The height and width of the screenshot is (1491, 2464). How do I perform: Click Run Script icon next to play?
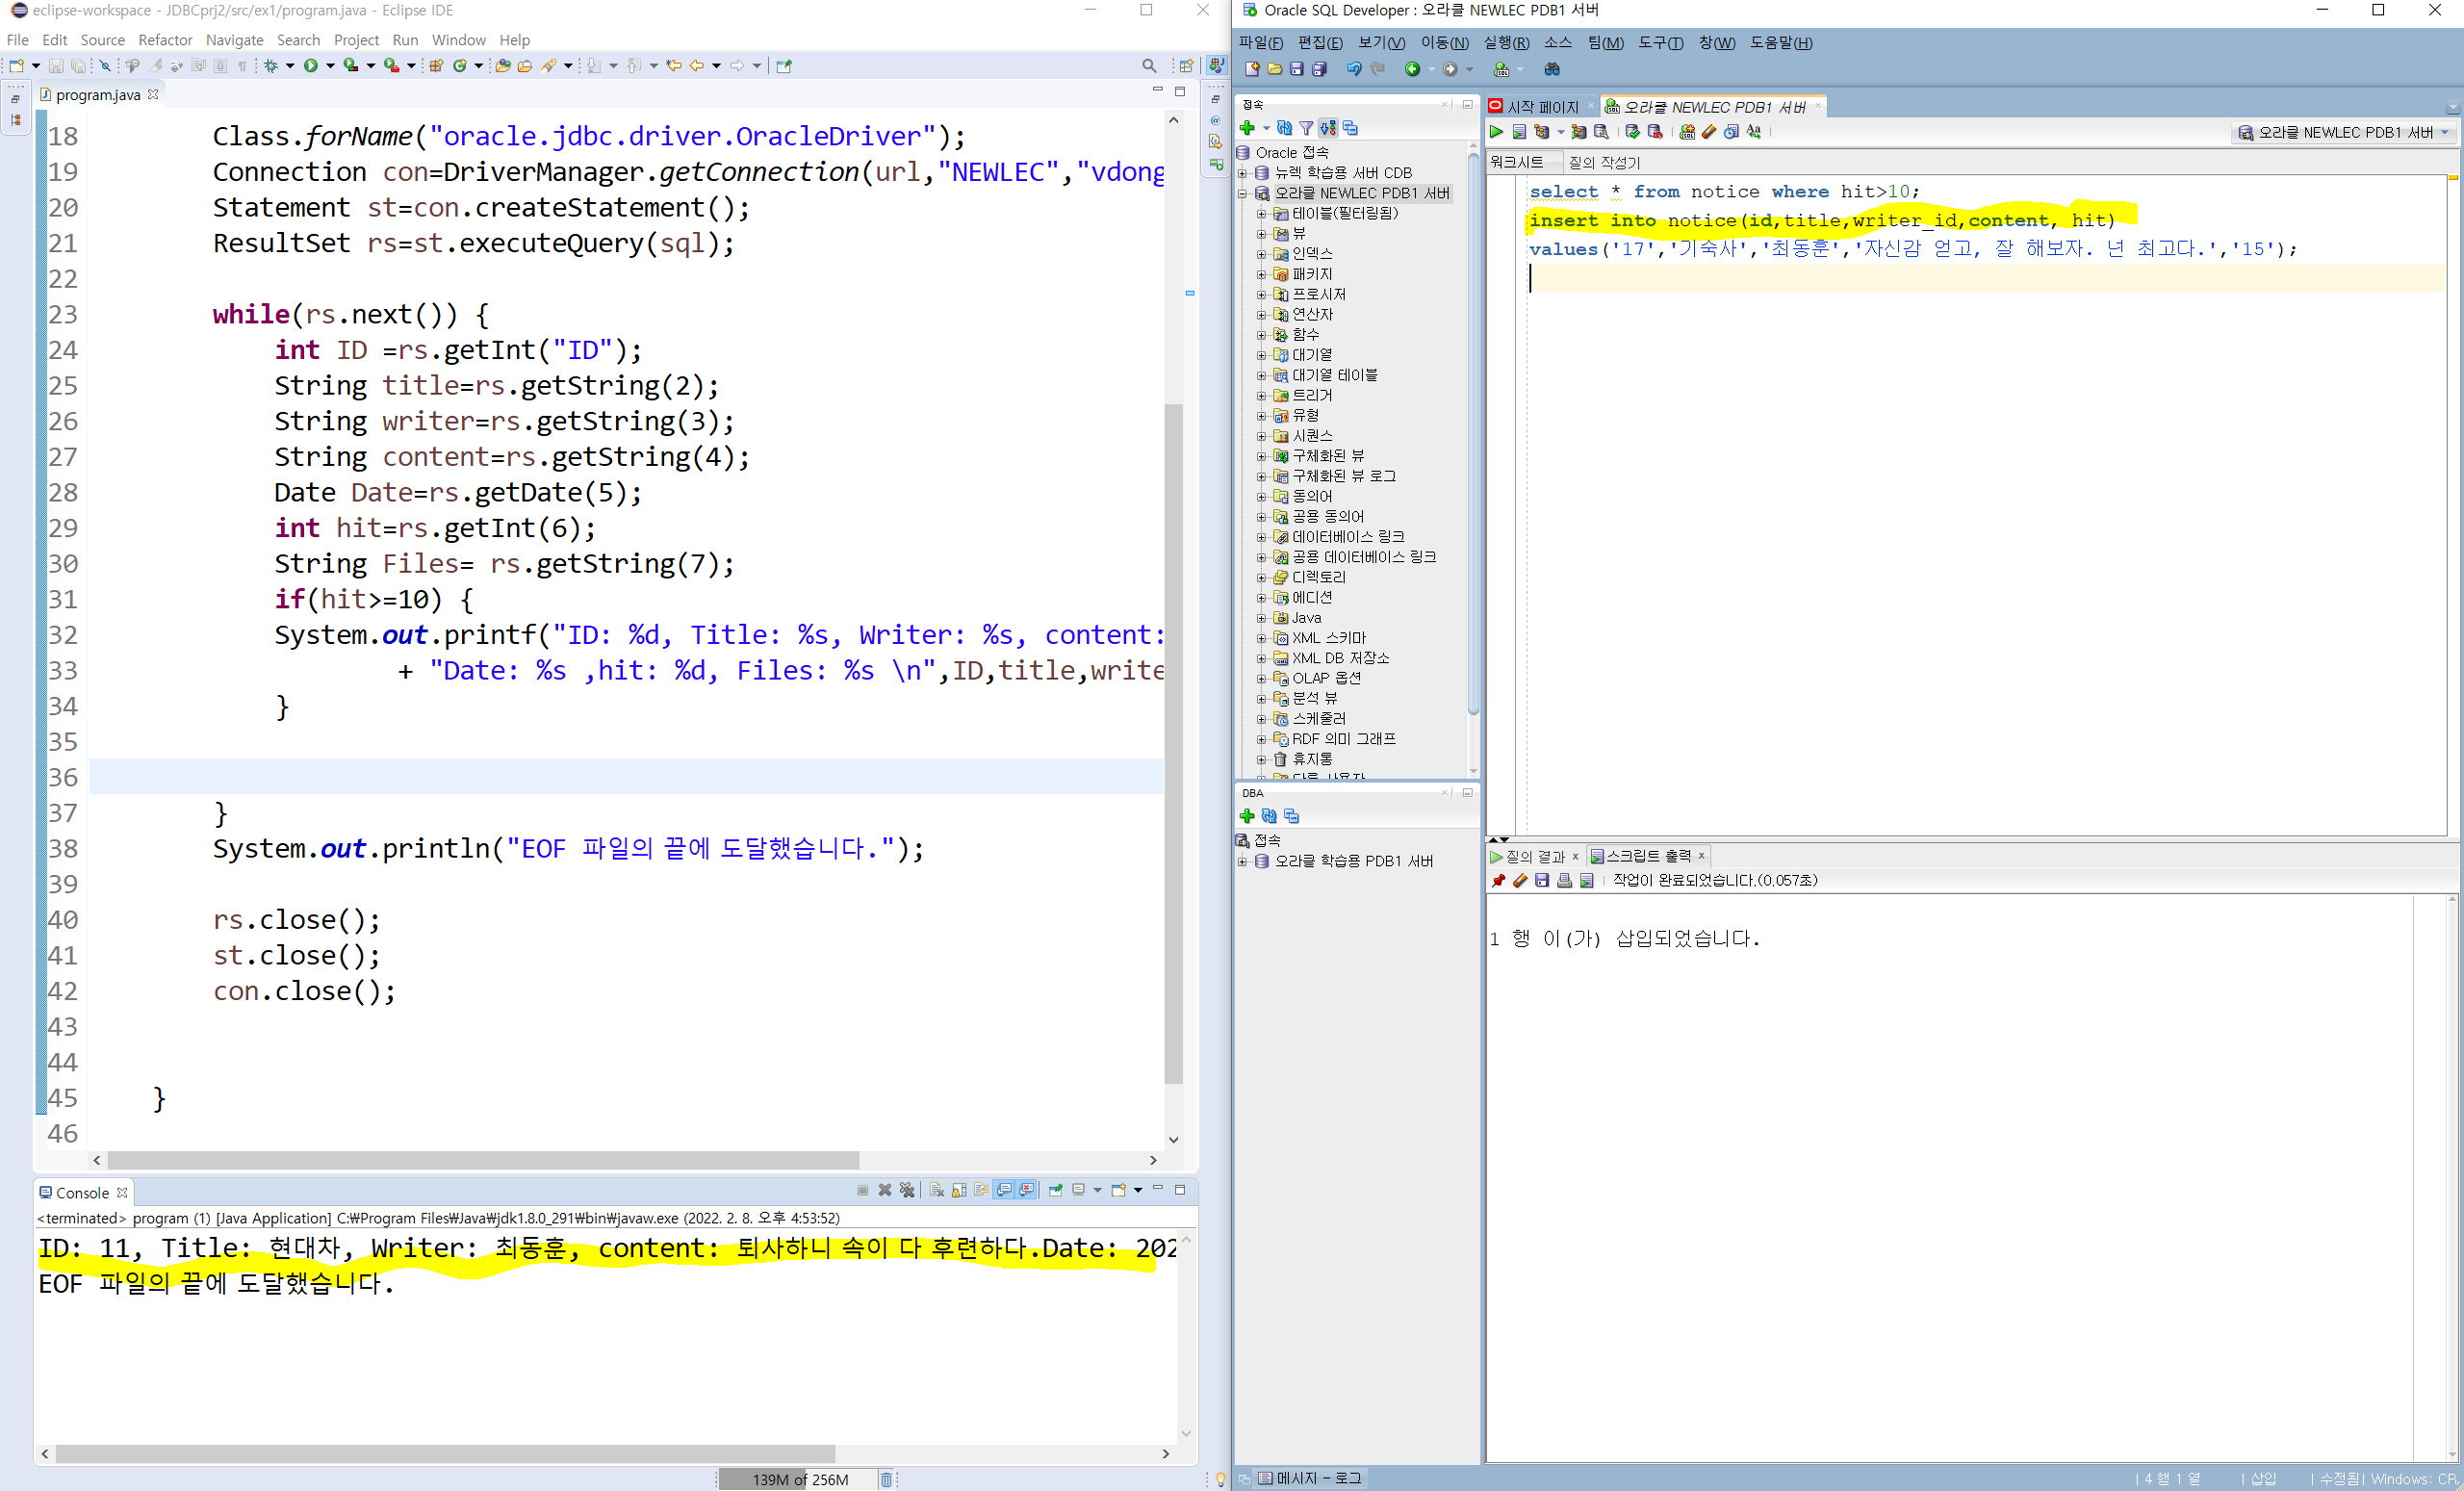(x=1519, y=132)
